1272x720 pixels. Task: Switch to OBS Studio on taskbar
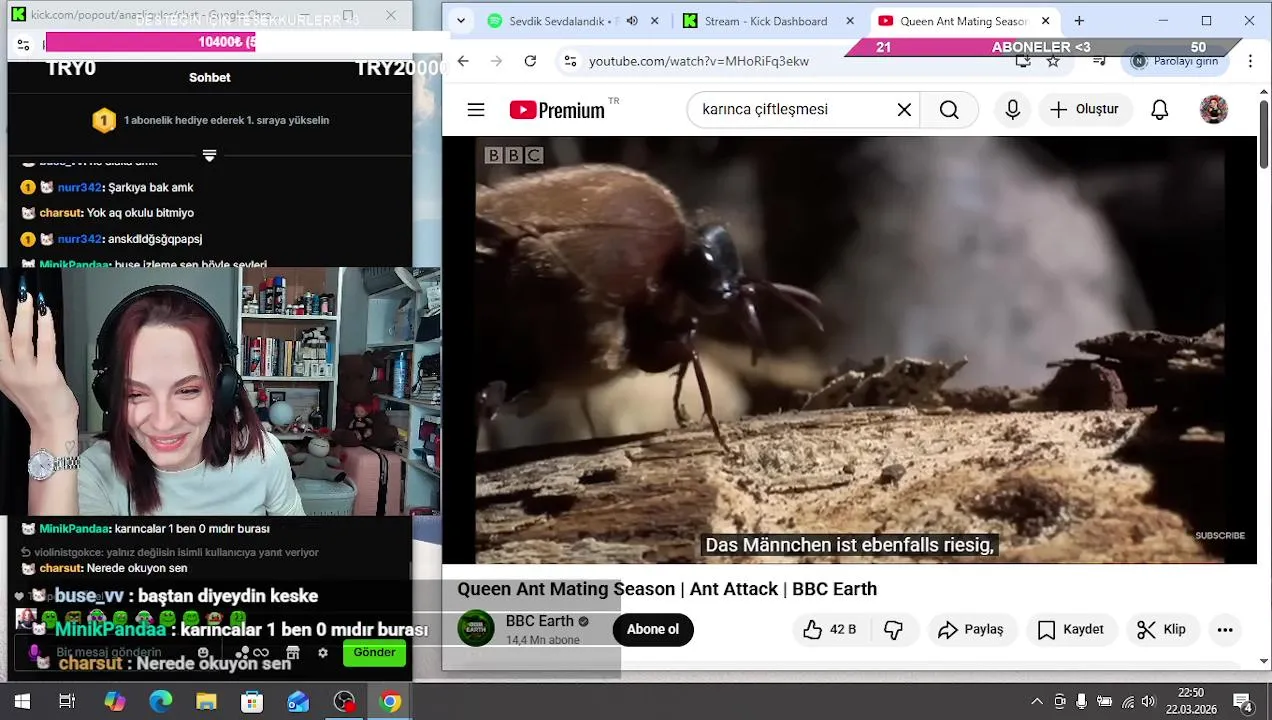(x=344, y=702)
